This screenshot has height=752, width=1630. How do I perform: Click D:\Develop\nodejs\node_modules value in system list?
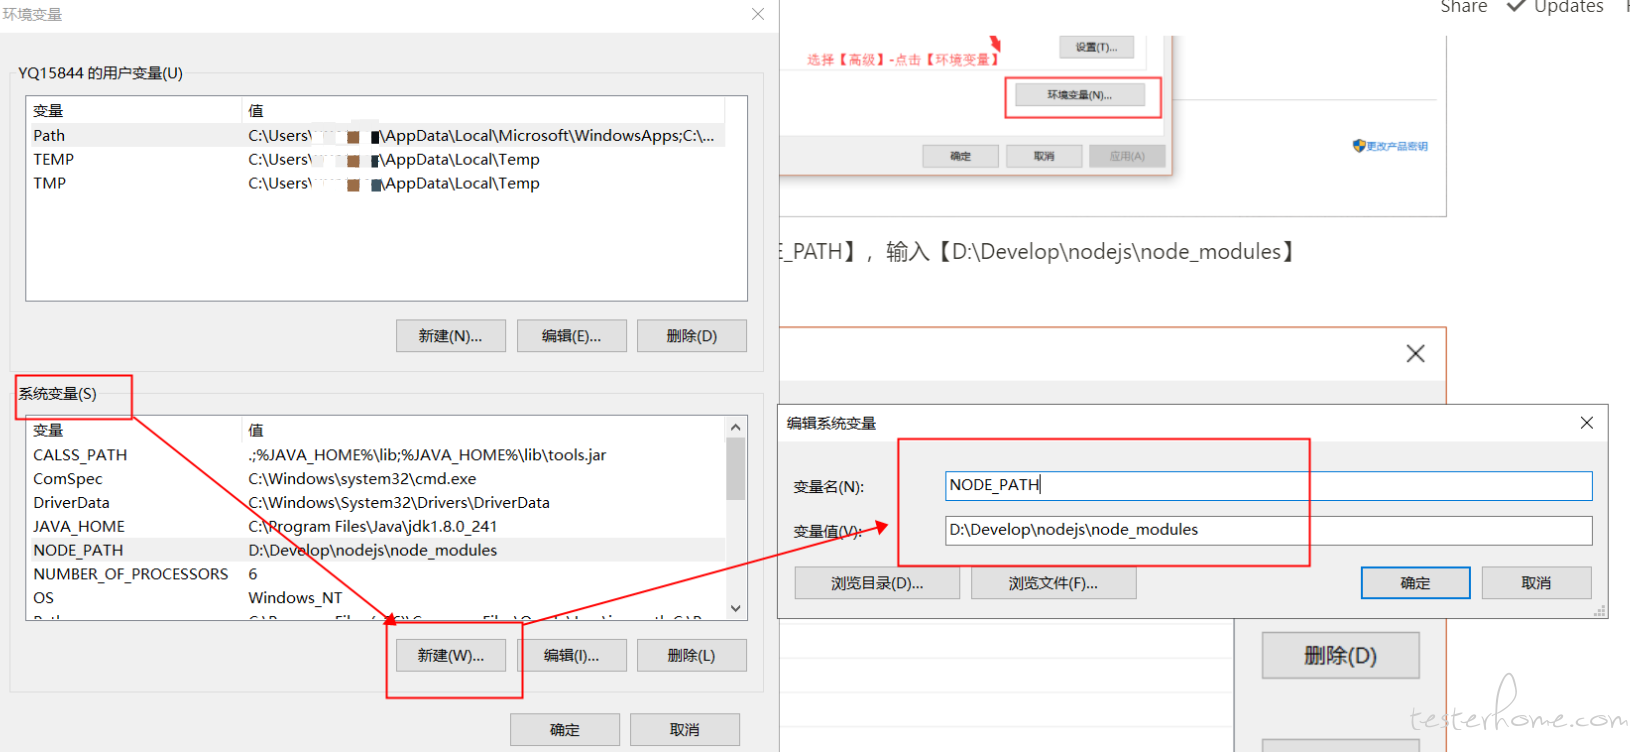click(373, 550)
